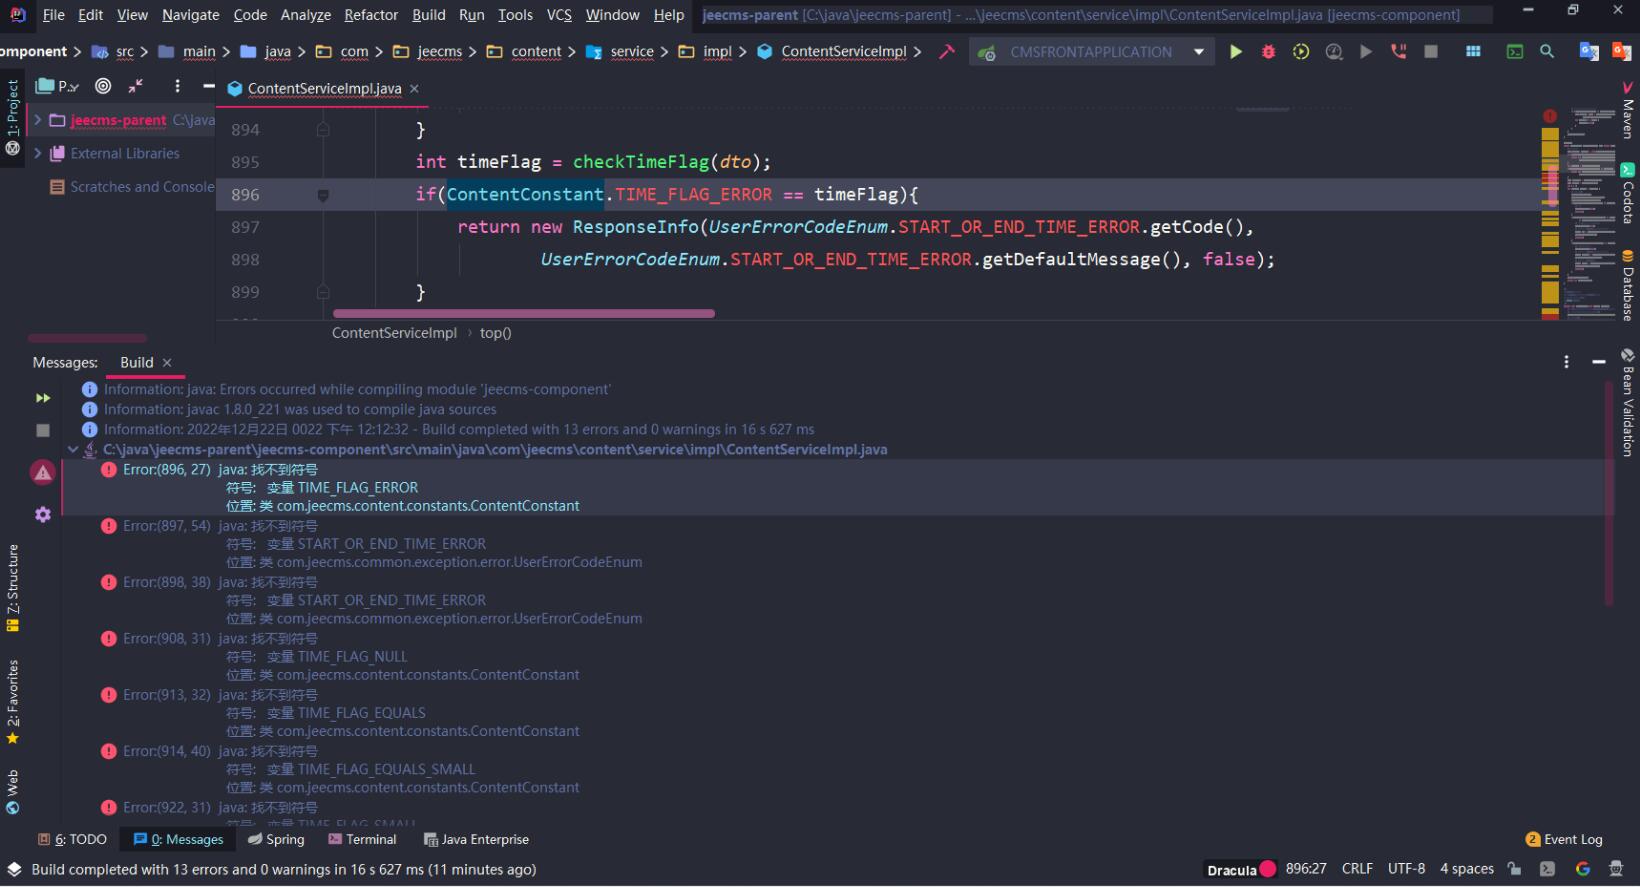Open build messages settings gear
Viewport: 1640px width, 887px height.
point(42,514)
